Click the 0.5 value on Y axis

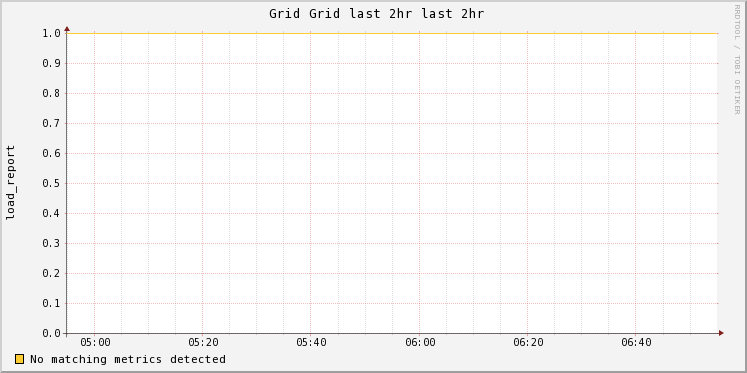point(51,183)
